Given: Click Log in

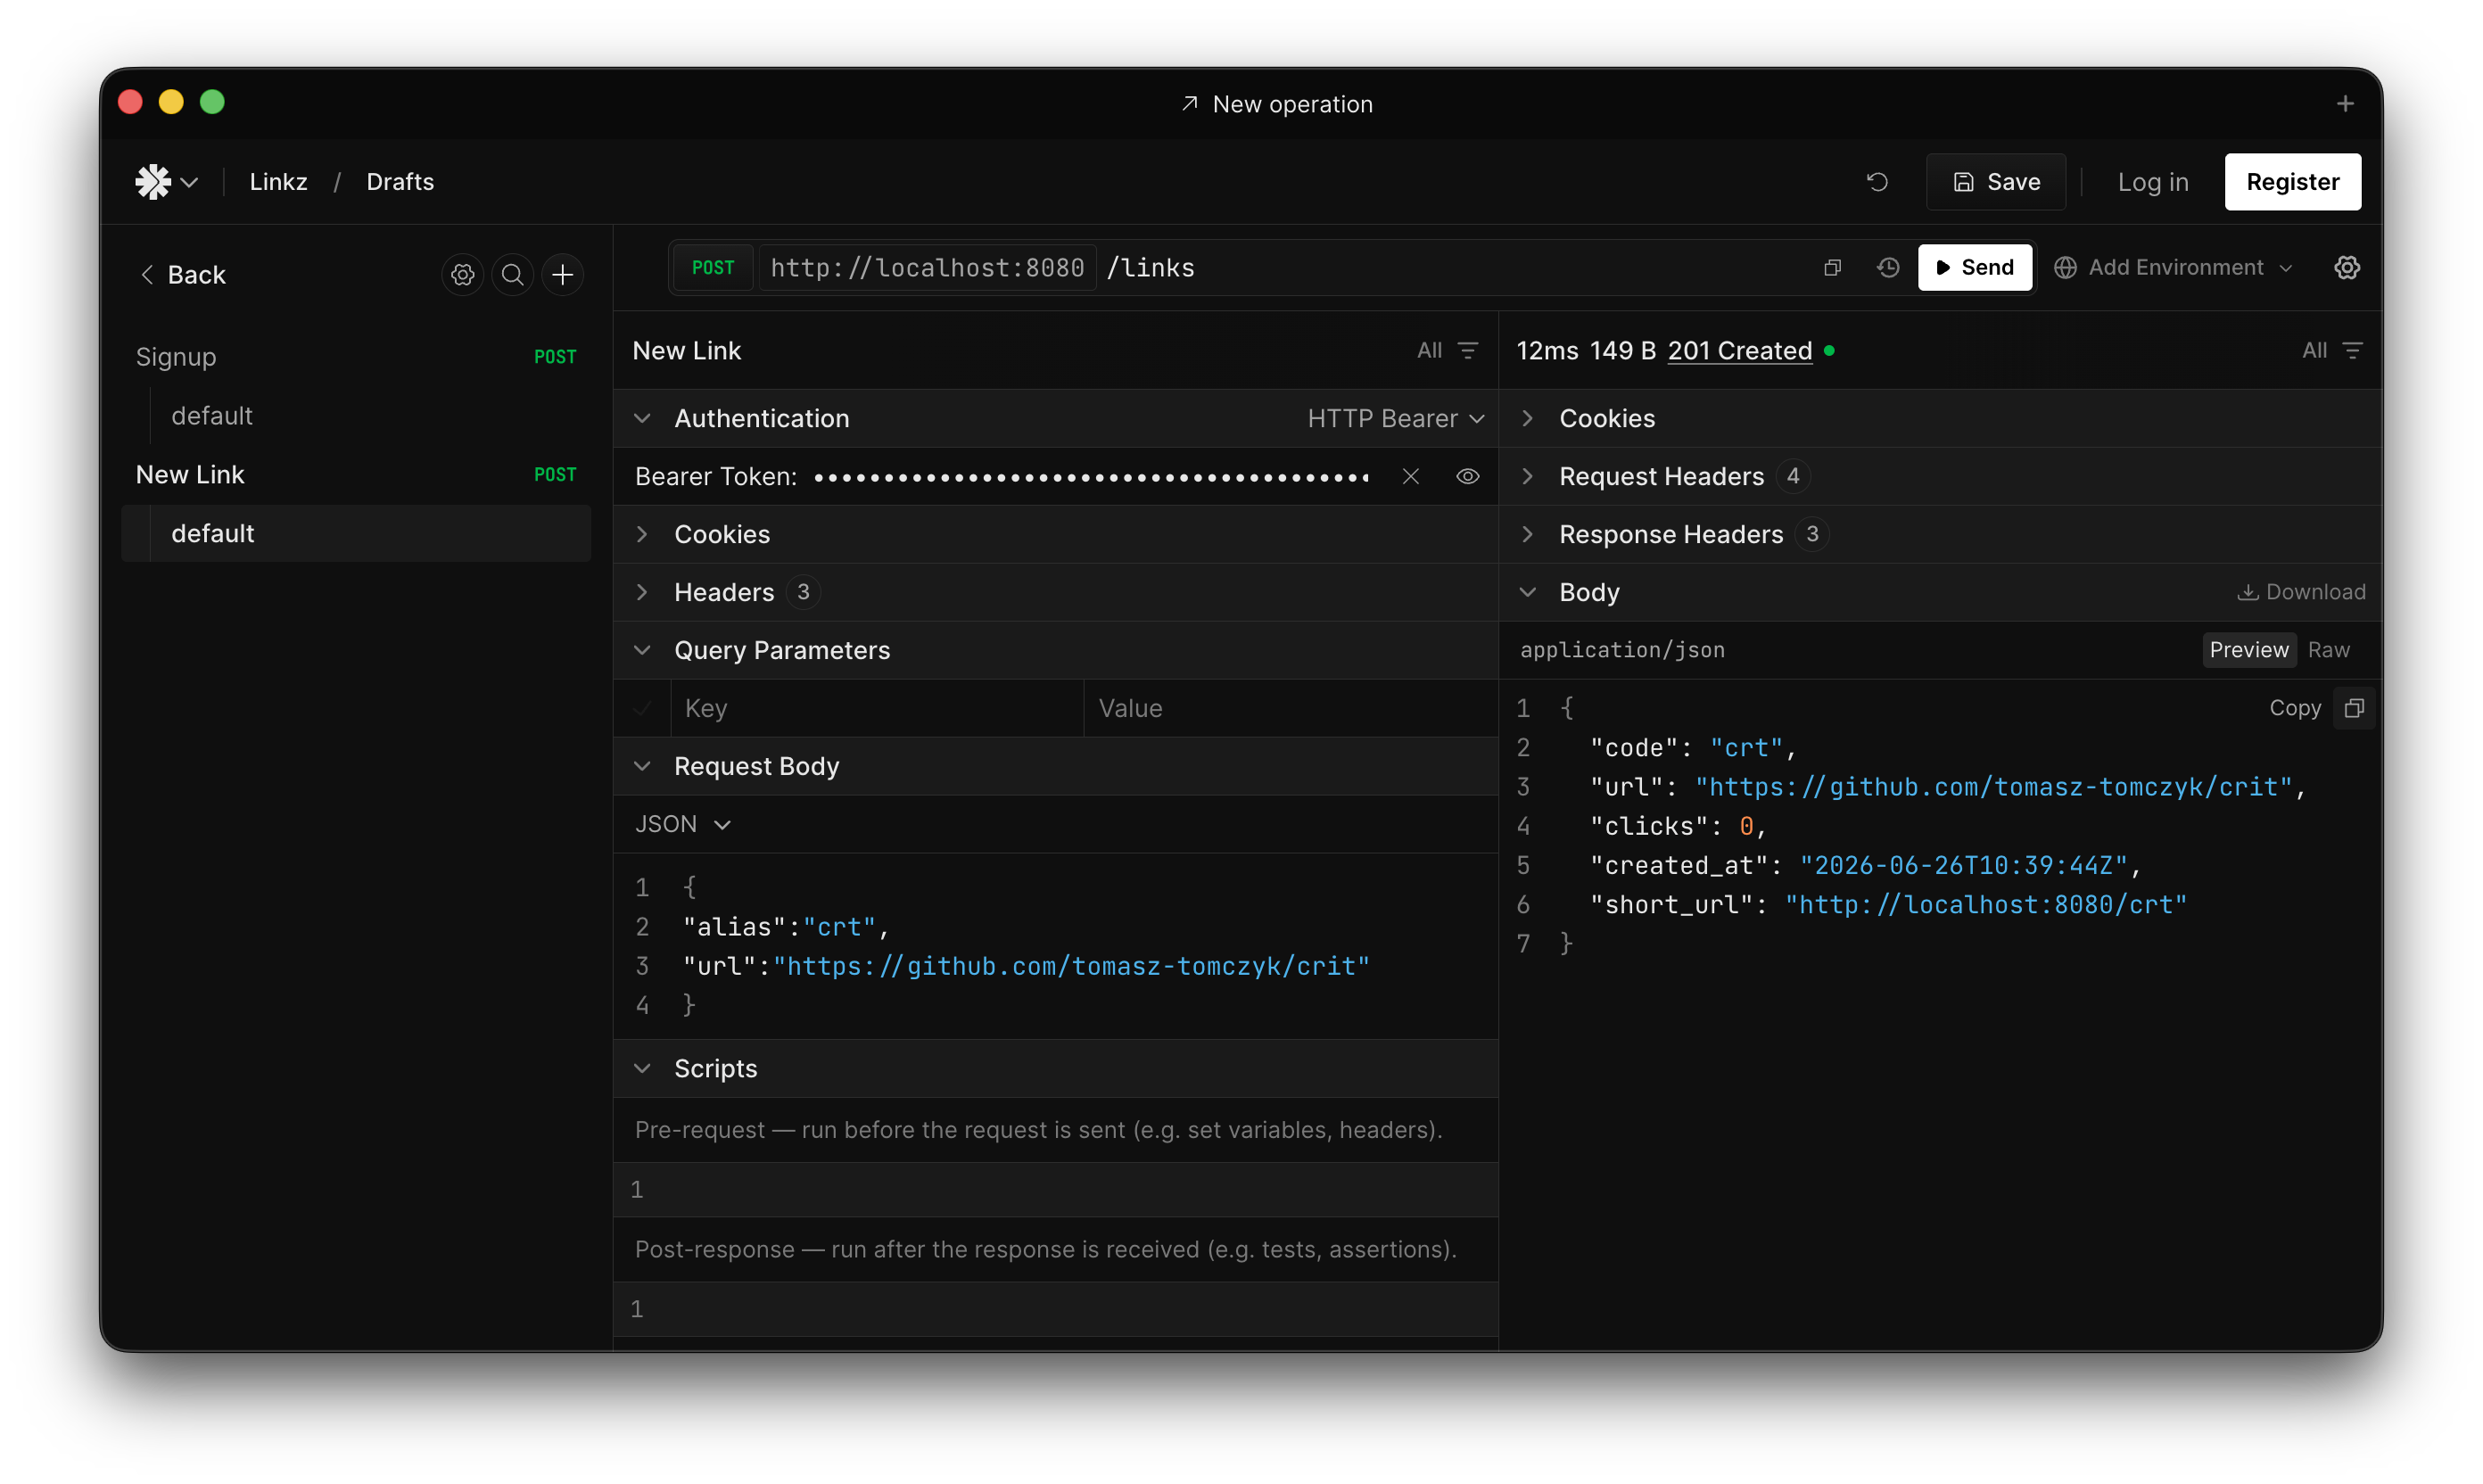Looking at the screenshot, I should pos(2152,182).
